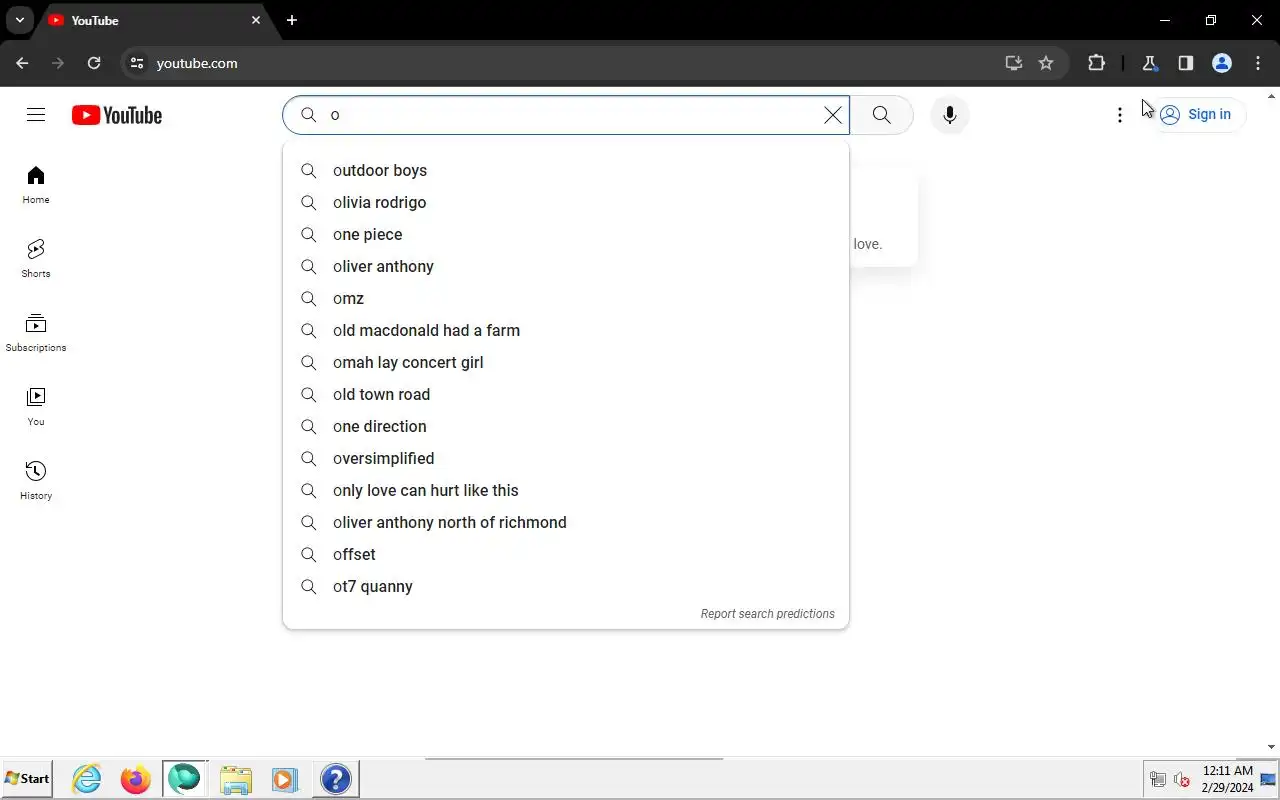
Task: Close the YouTube tab
Action: tap(256, 20)
